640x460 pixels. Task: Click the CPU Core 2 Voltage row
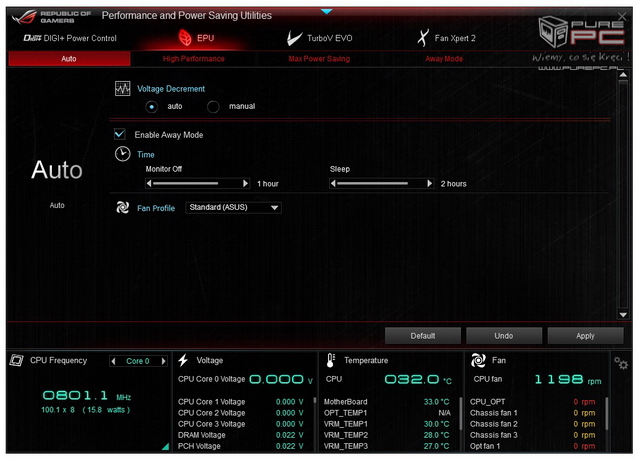[241, 413]
